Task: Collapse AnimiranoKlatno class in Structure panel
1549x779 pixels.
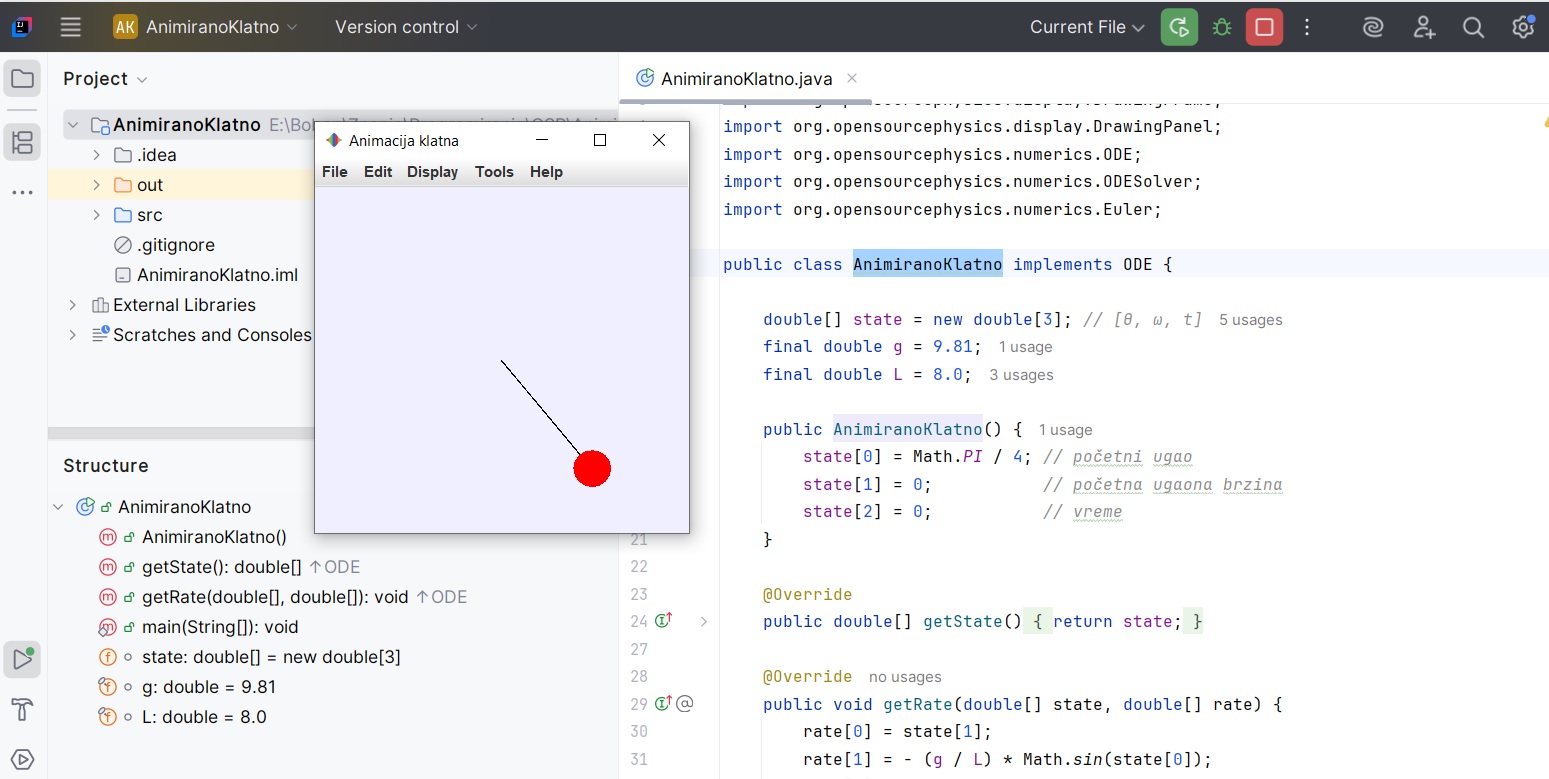Action: pos(59,507)
